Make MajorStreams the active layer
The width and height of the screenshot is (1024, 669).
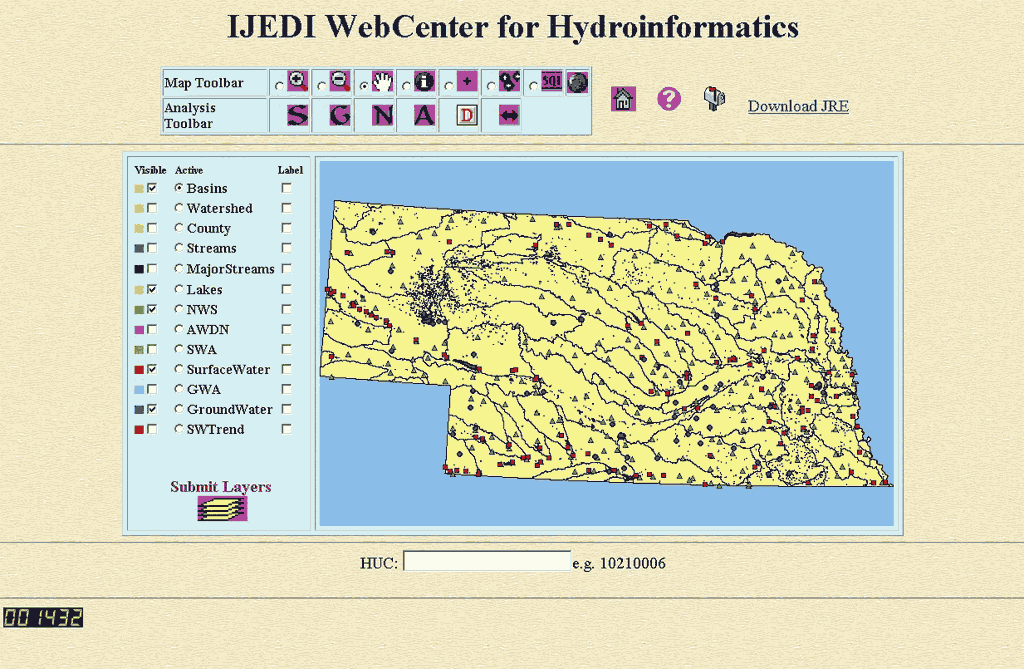pyautogui.click(x=179, y=269)
